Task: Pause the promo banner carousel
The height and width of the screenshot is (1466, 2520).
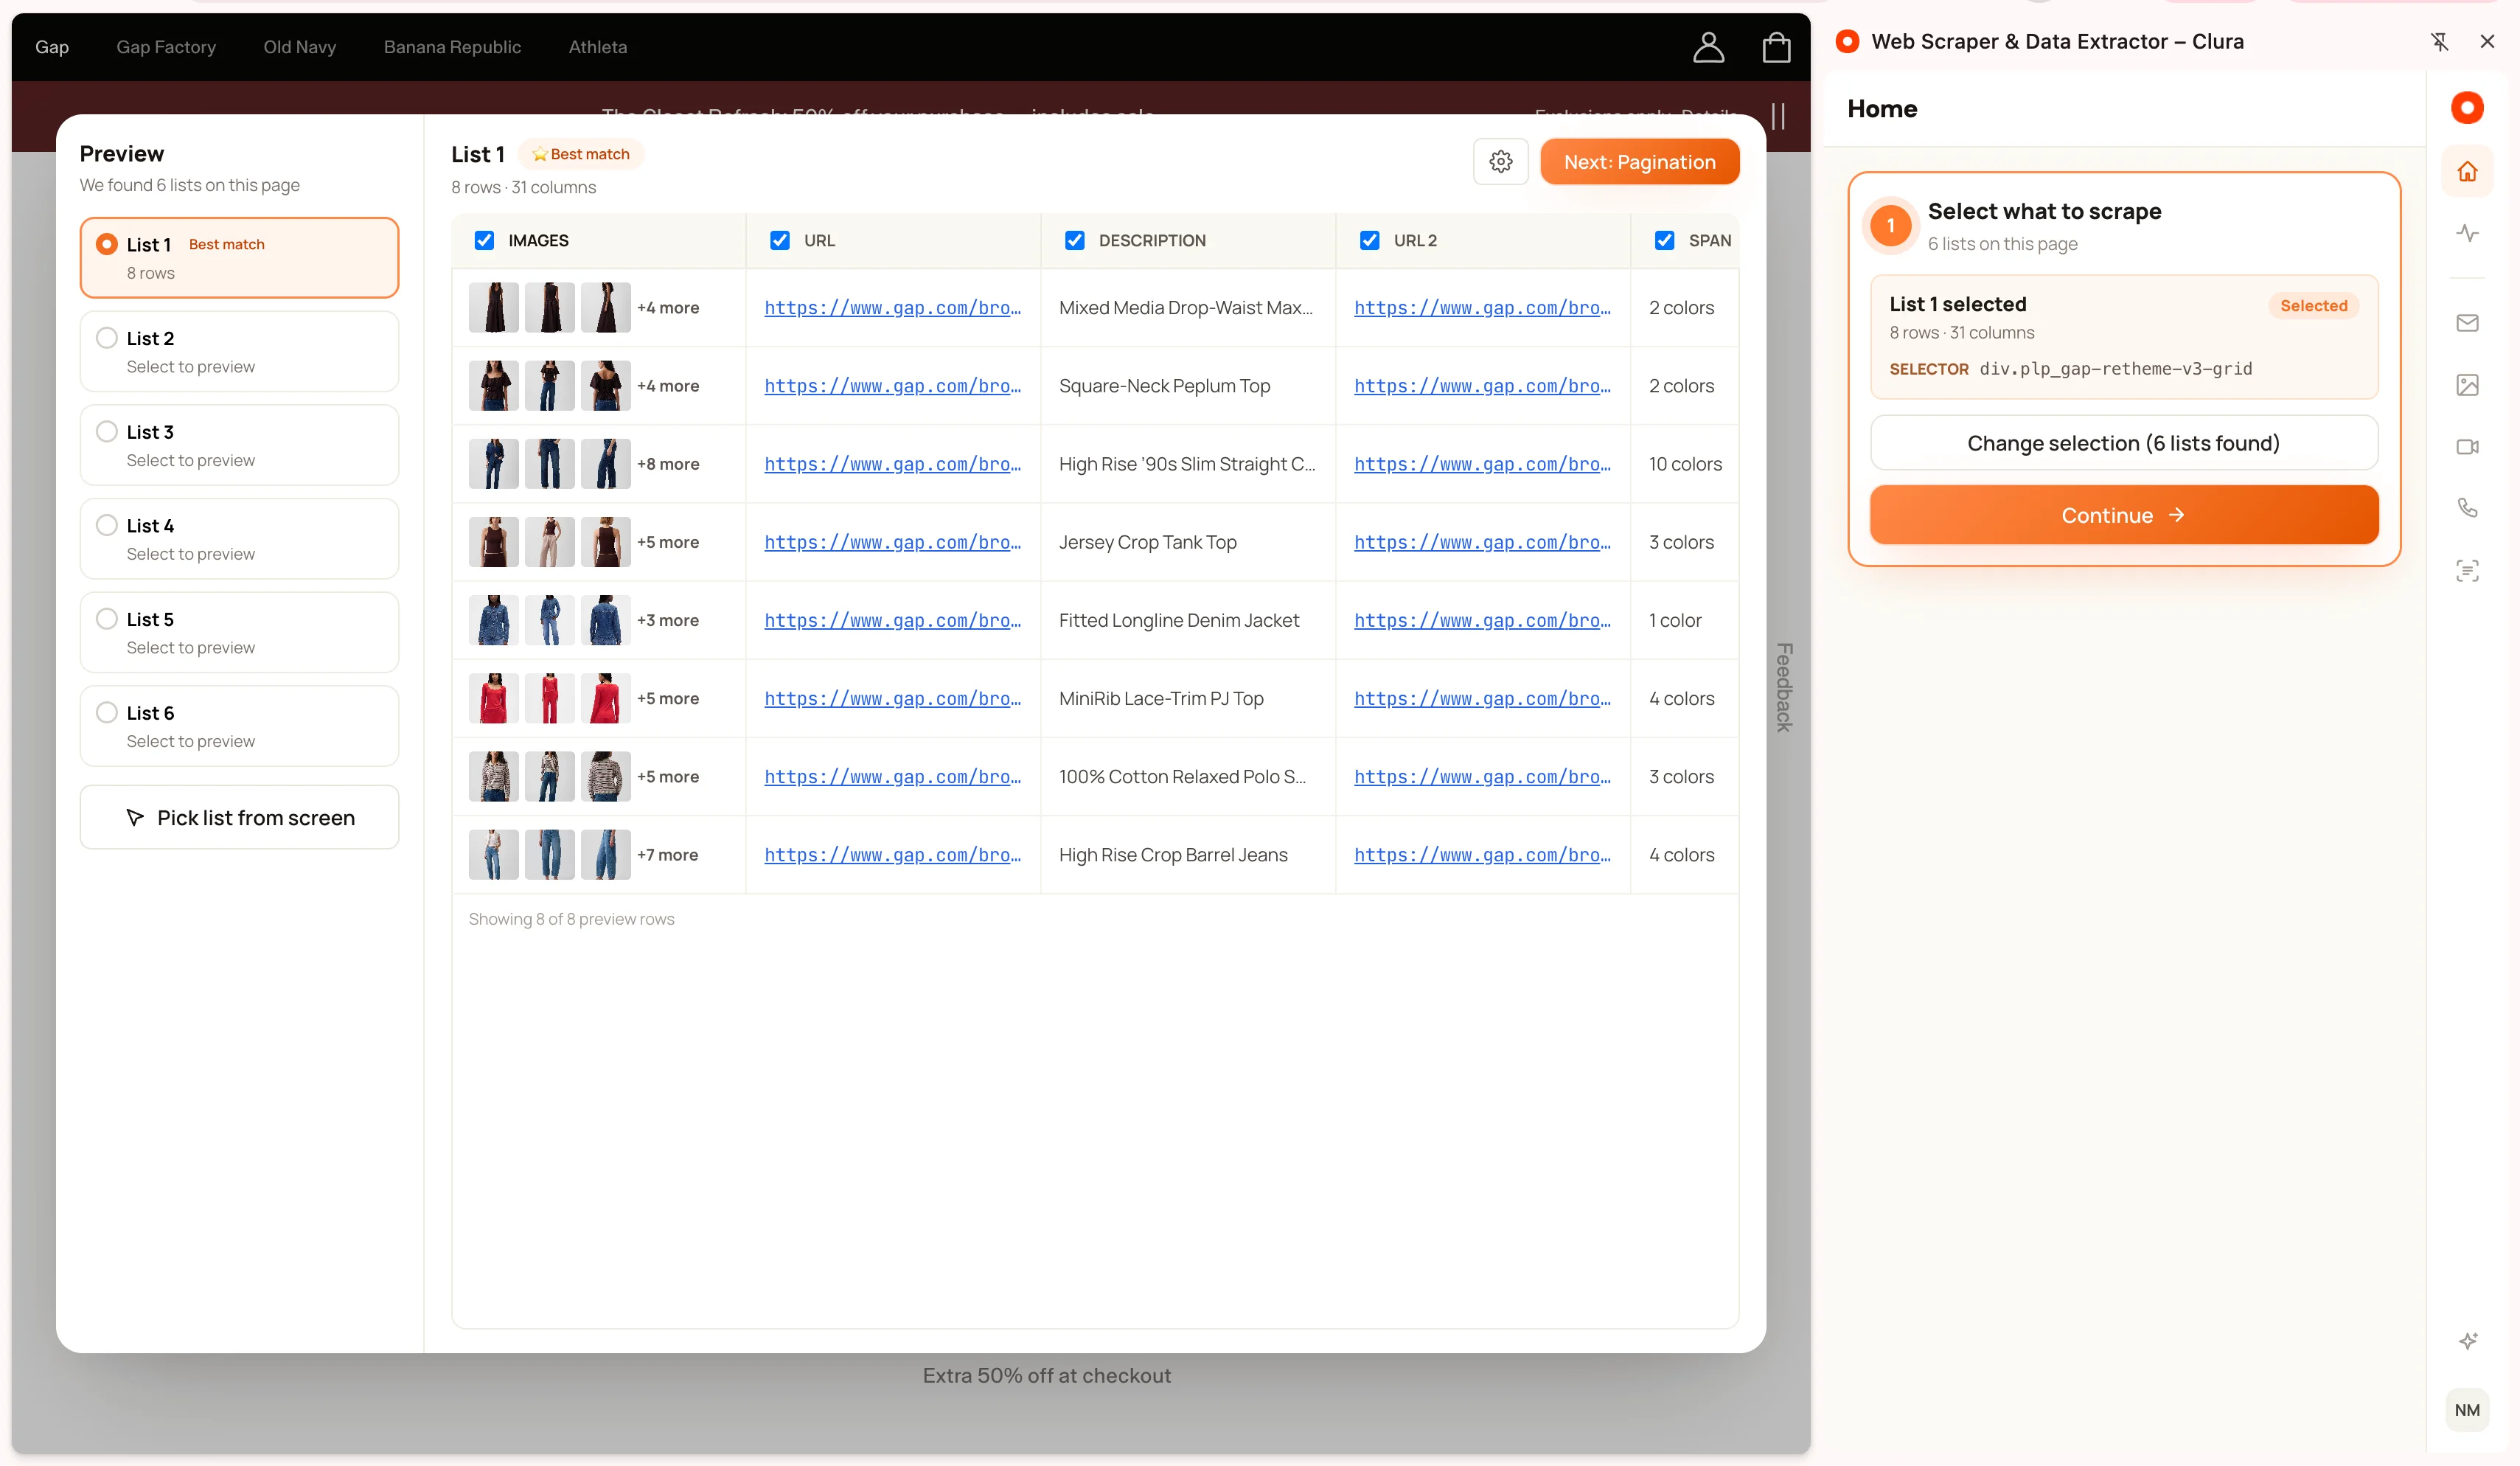Action: pyautogui.click(x=1778, y=116)
